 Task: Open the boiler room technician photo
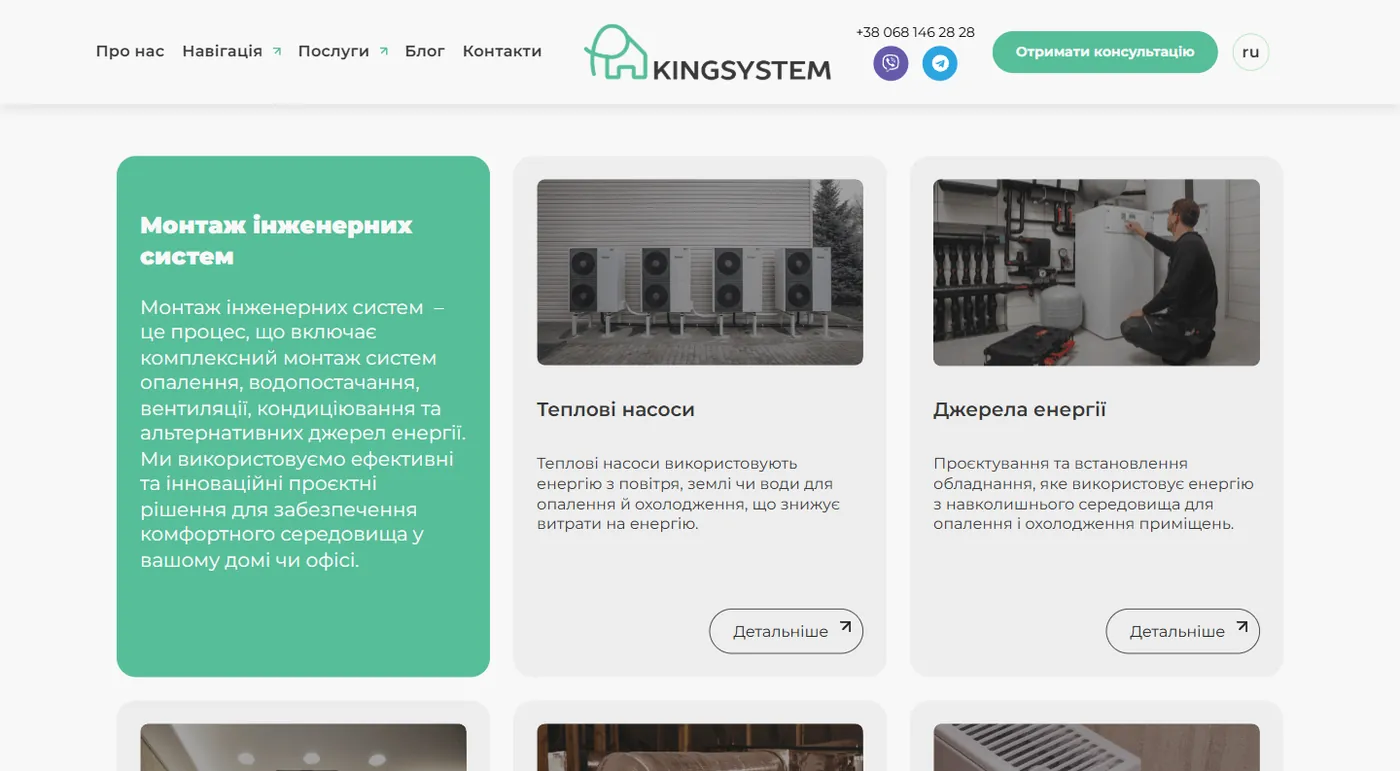point(1096,272)
